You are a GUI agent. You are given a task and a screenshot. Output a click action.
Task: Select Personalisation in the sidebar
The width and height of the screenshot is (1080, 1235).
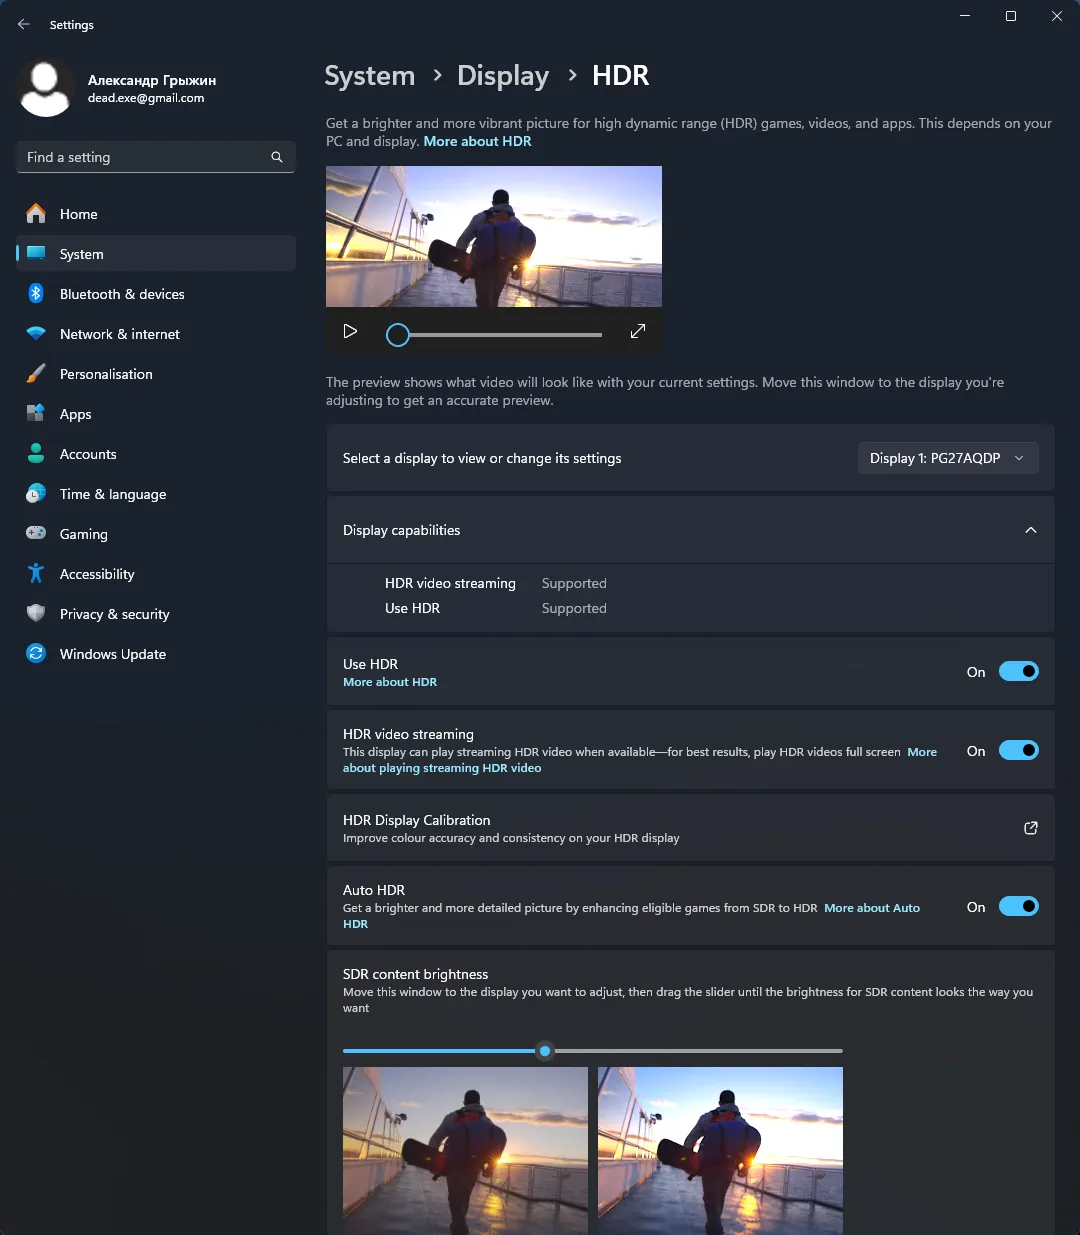106,374
